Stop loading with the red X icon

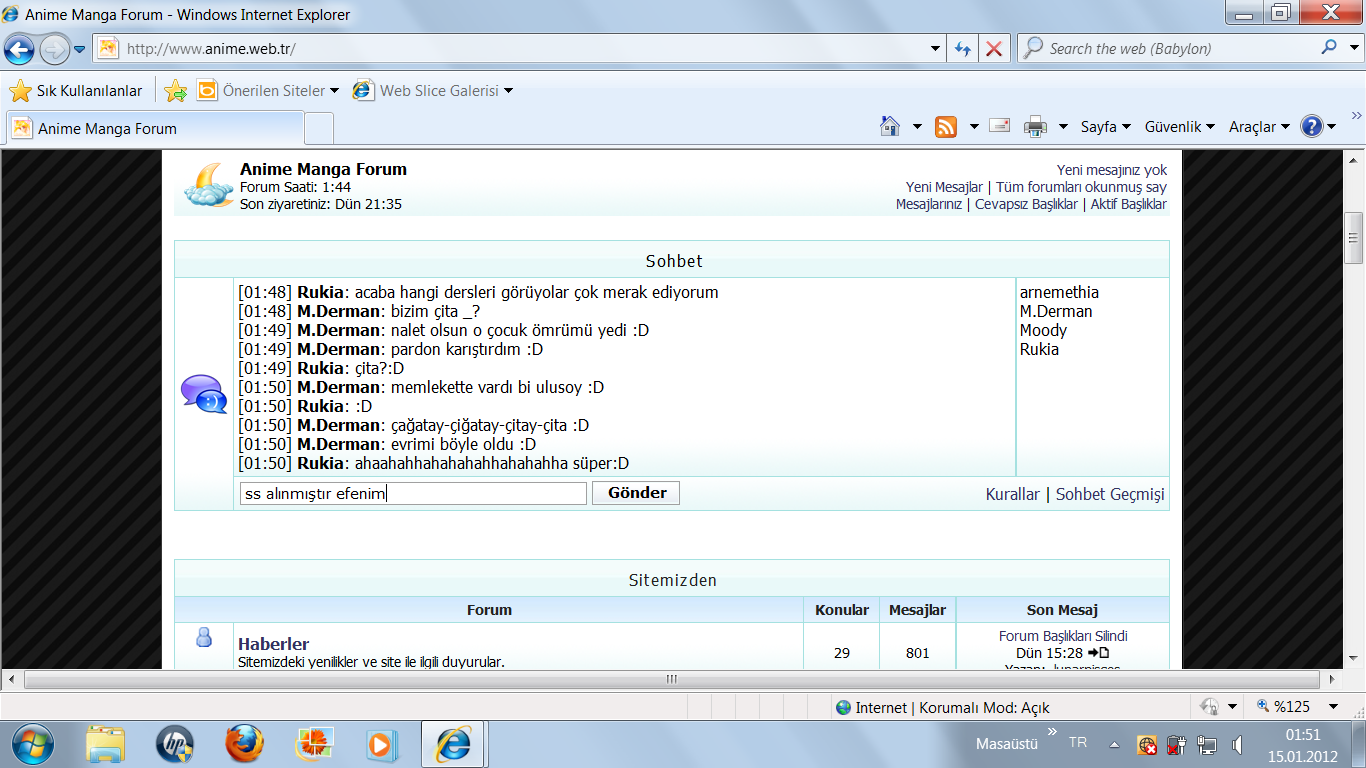pos(993,48)
